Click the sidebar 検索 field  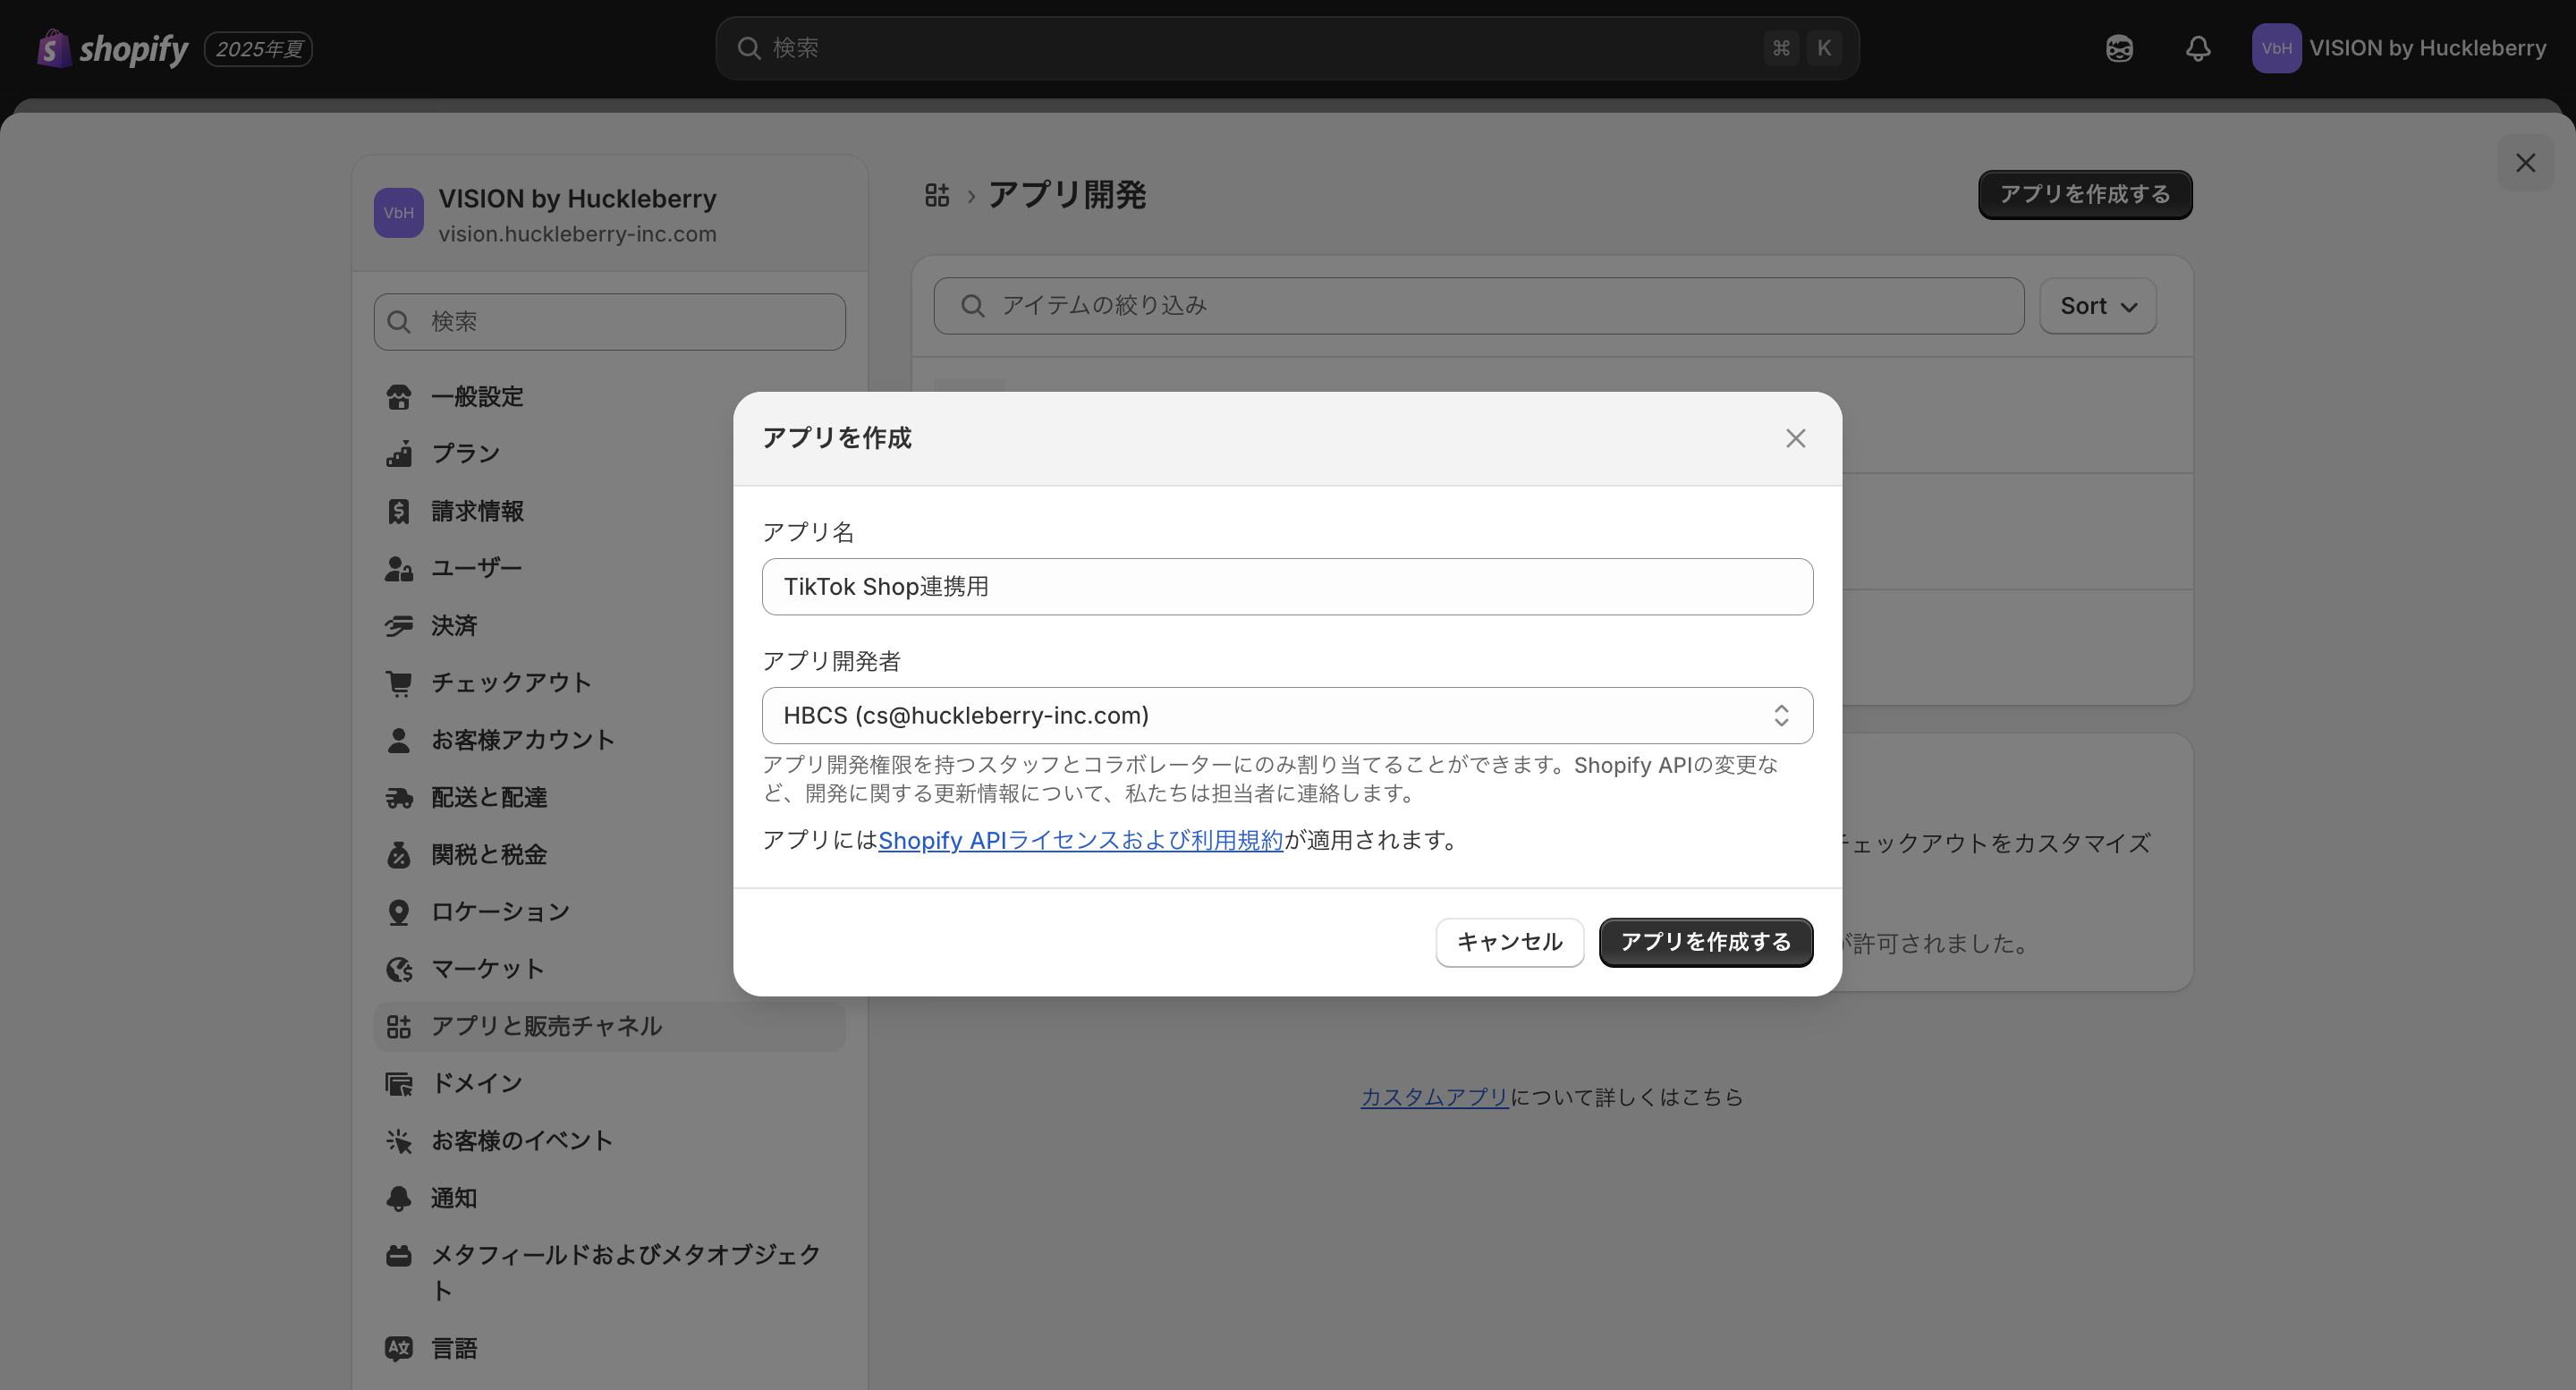pyautogui.click(x=609, y=322)
